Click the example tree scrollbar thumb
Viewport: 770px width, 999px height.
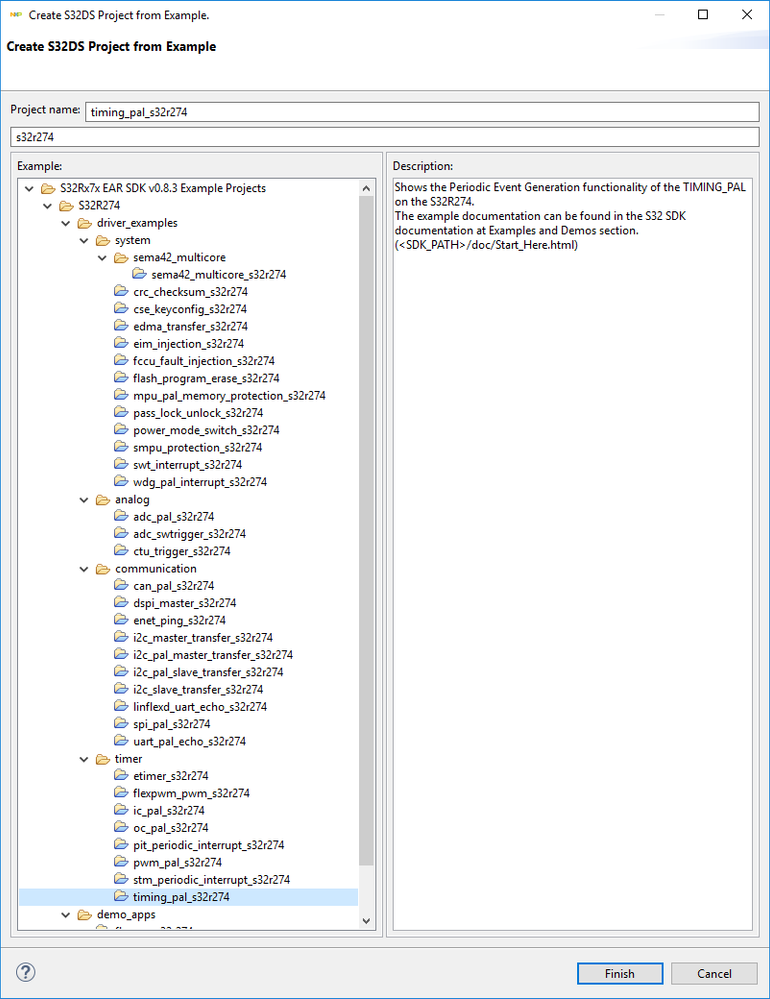366,530
